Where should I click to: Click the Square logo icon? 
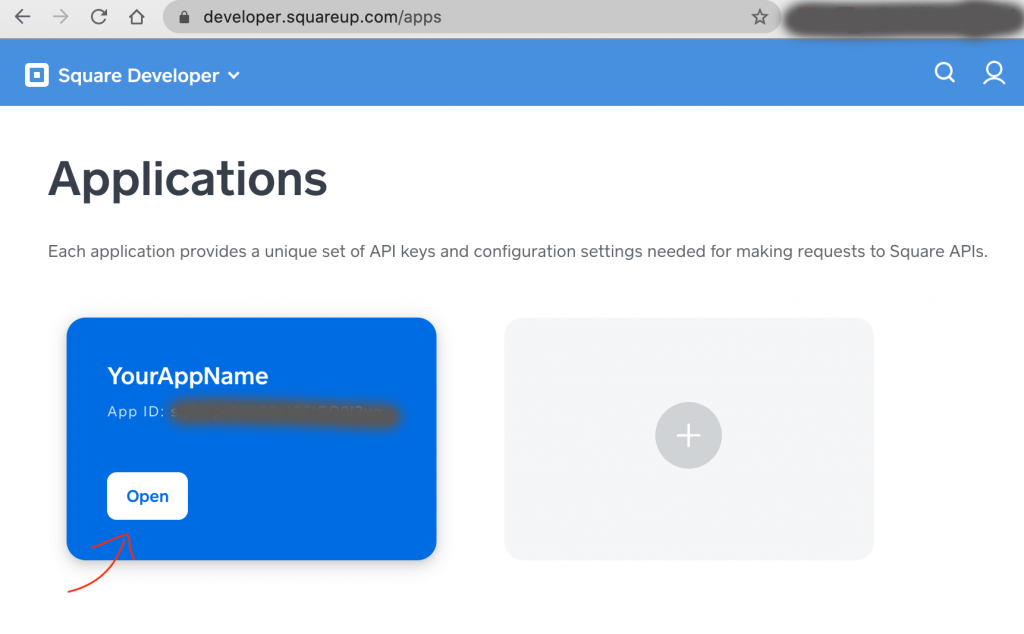point(37,75)
